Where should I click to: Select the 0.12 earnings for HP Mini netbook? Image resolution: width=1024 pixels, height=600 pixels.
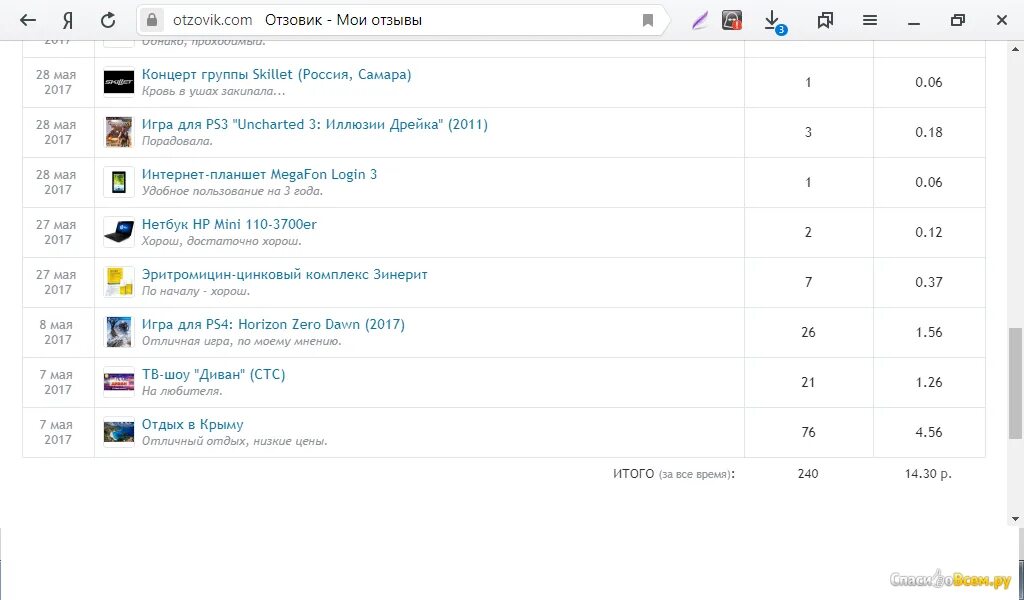click(929, 232)
